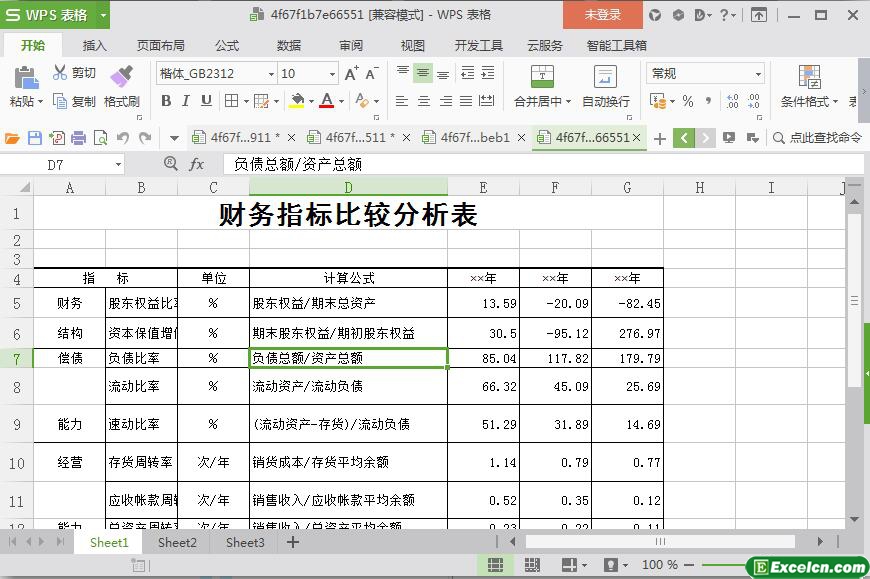The image size is (870, 579).
Task: Click the insert function fx icon
Action: click(x=197, y=164)
